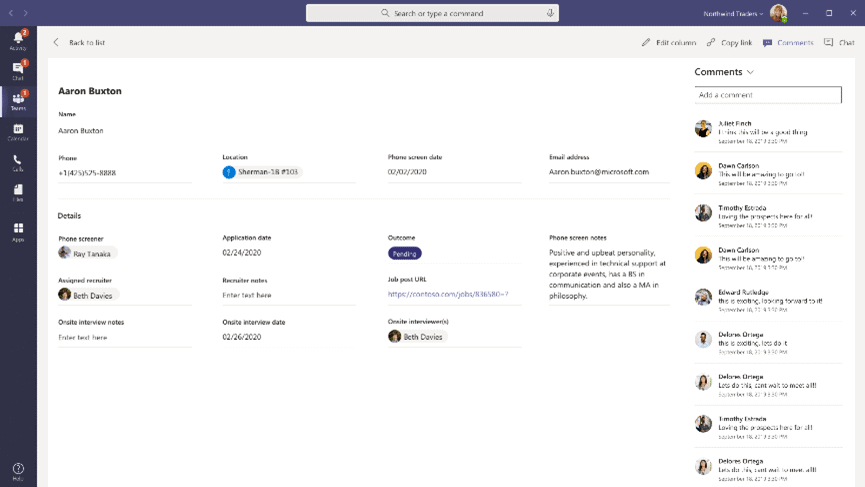This screenshot has height=487, width=865.
Task: Go back with the navigation back arrow
Action: pos(10,13)
